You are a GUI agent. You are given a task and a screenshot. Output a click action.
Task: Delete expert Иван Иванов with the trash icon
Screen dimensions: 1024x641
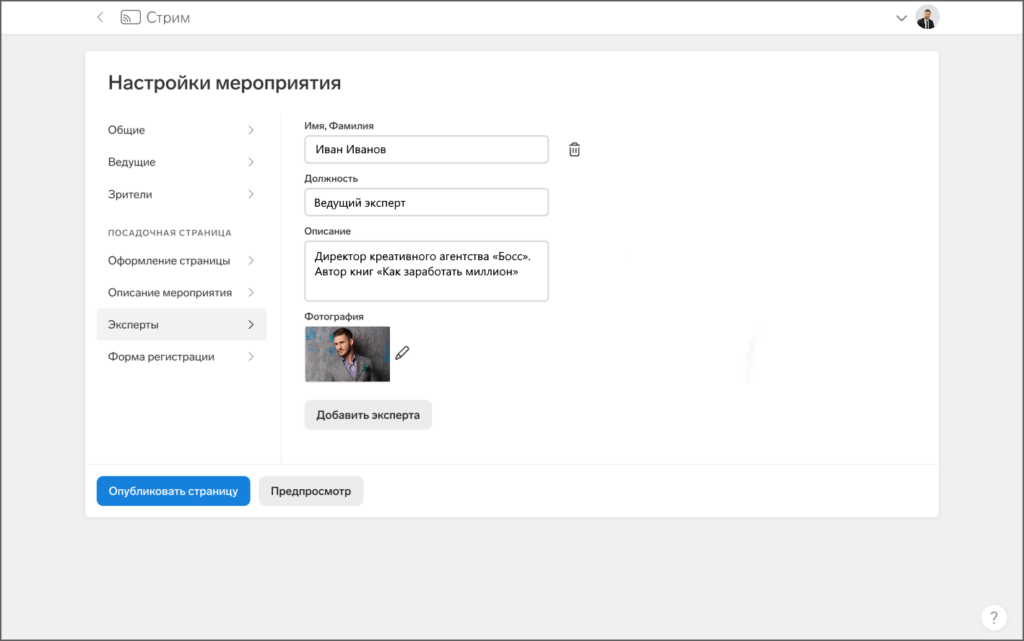tap(574, 149)
